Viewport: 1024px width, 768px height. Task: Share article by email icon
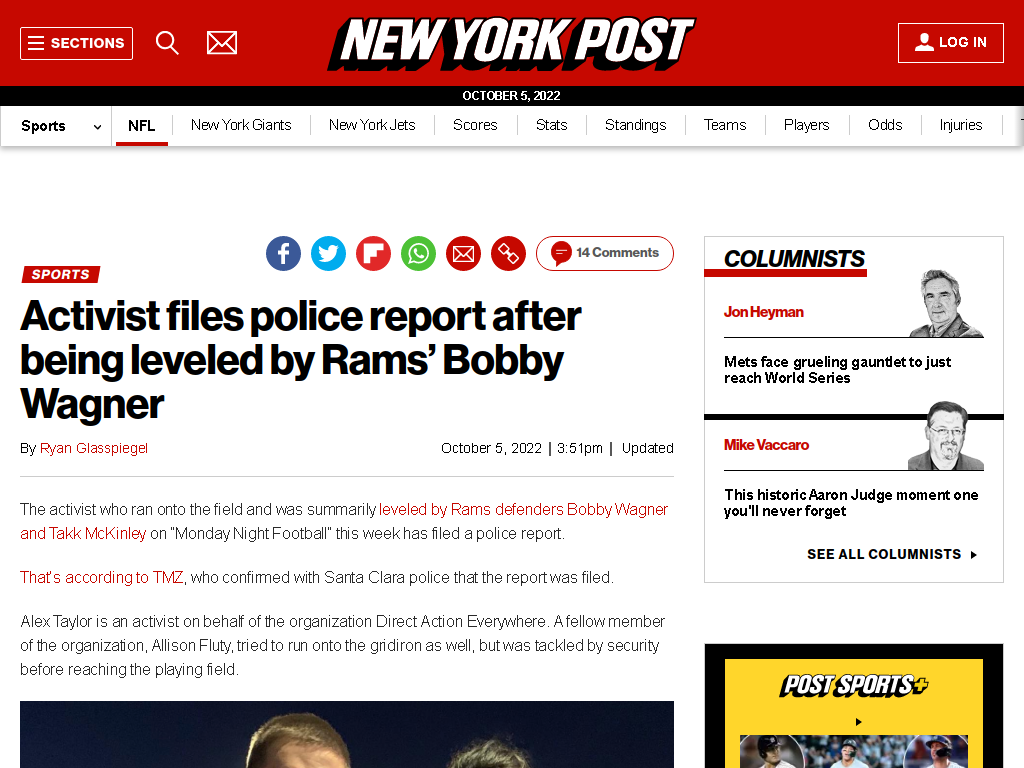click(x=464, y=253)
